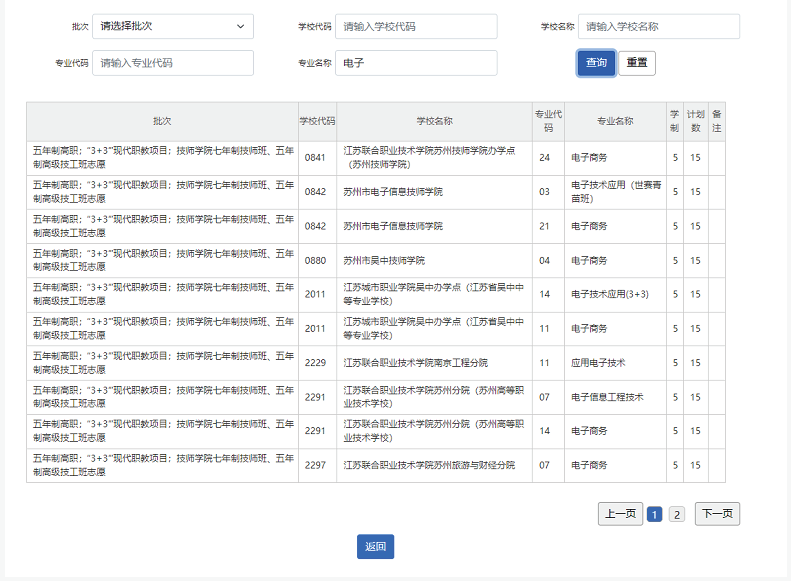Focus the 专业名称 field containing 电子

tap(416, 63)
